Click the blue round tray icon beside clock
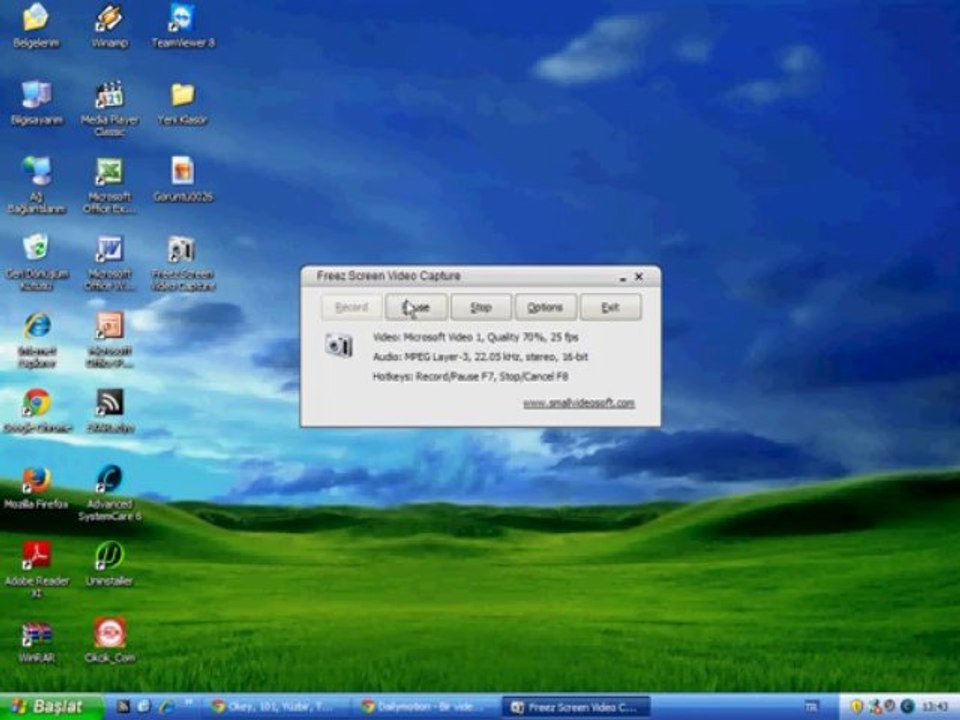 (x=907, y=707)
